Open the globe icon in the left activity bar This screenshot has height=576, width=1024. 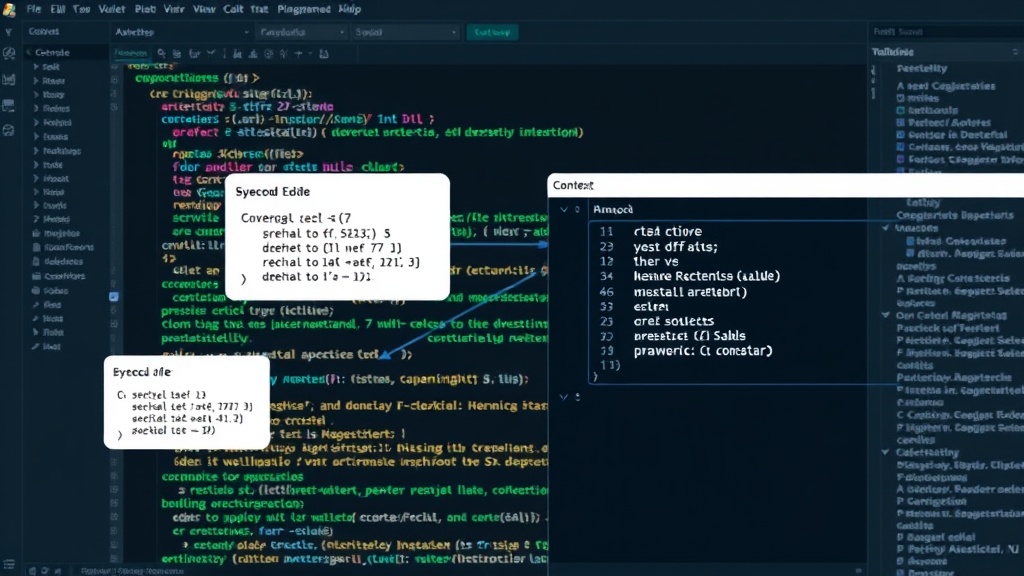(x=8, y=131)
